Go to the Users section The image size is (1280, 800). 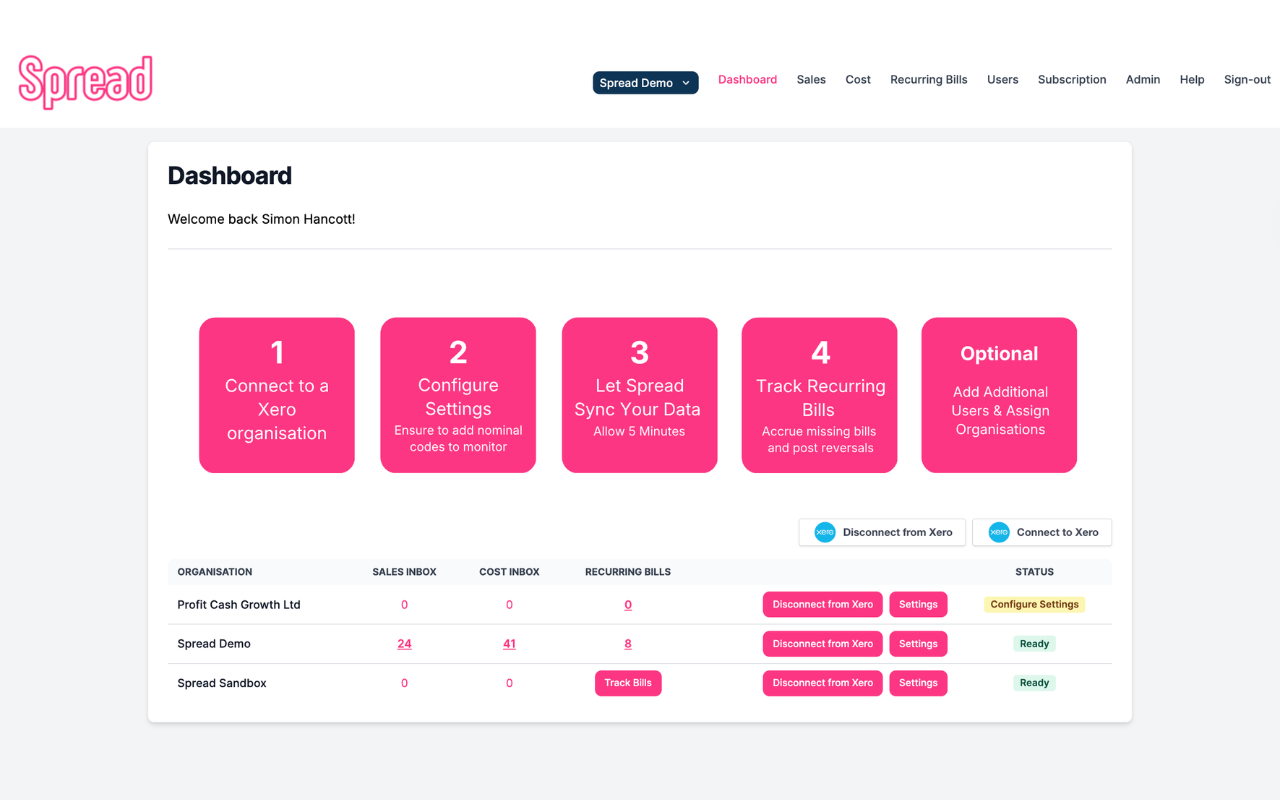click(x=1002, y=79)
